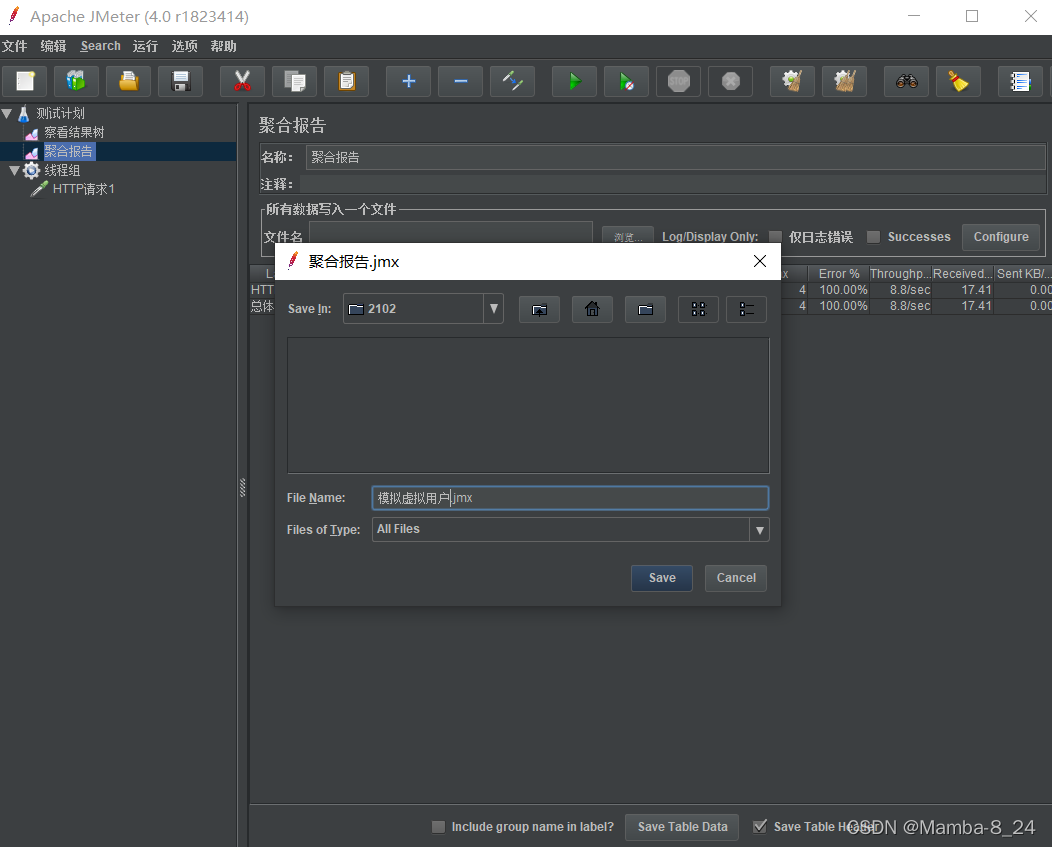The height and width of the screenshot is (847, 1052).
Task: Click the Open file folder icon
Action: coord(128,81)
